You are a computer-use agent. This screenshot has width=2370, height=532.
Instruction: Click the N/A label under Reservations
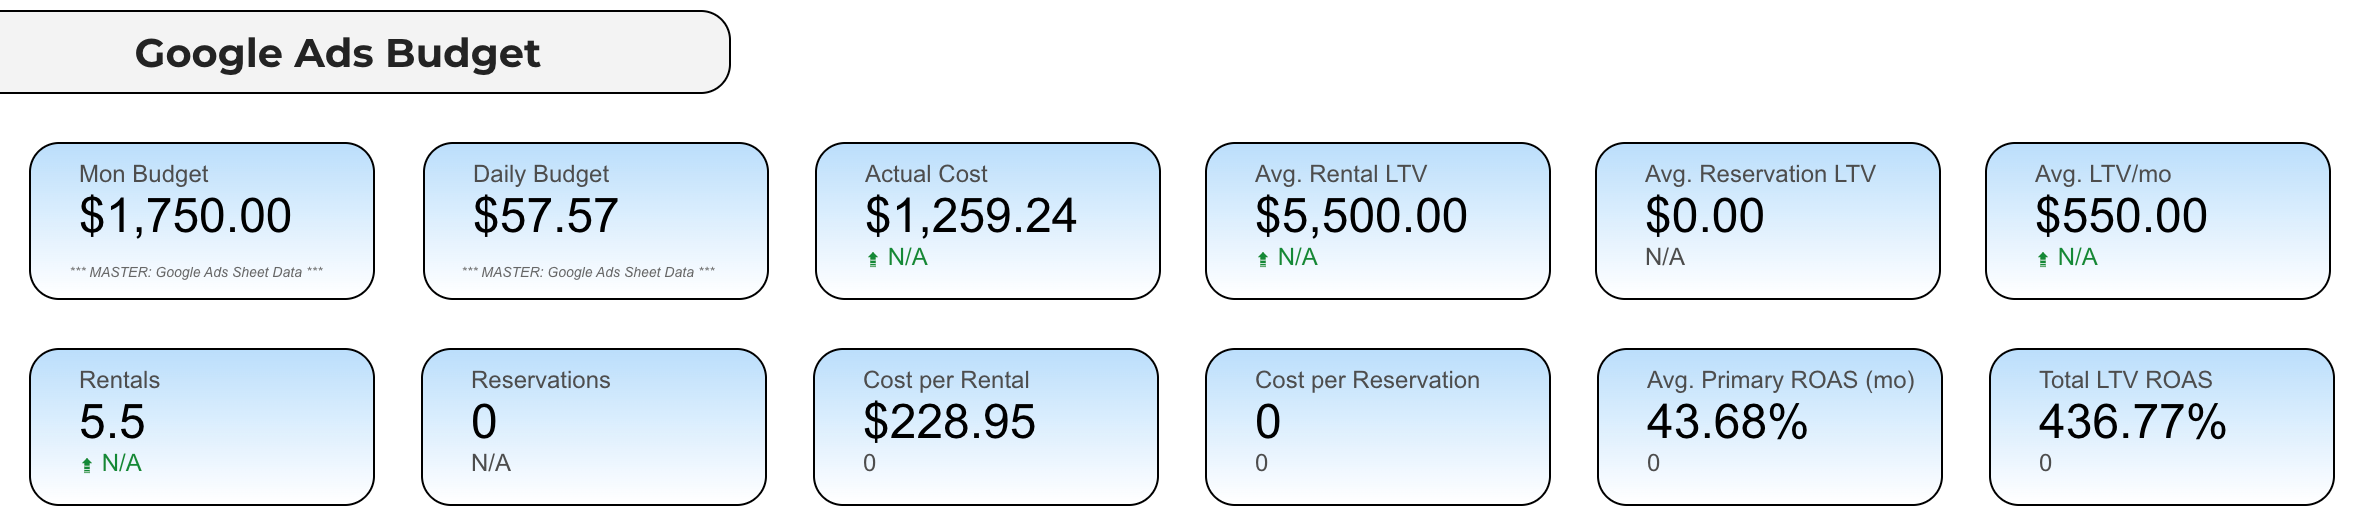(x=491, y=463)
